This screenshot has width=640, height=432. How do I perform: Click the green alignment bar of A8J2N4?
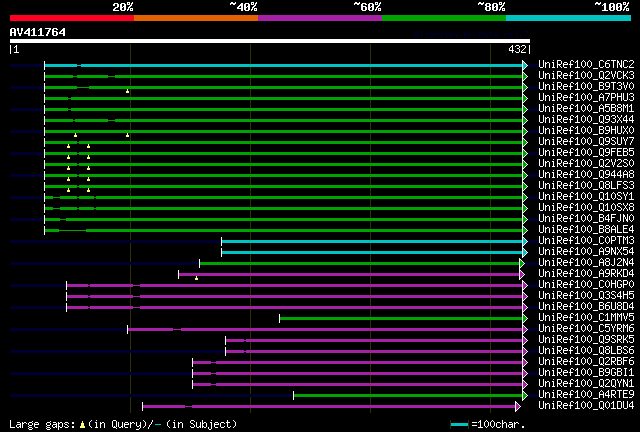360,264
